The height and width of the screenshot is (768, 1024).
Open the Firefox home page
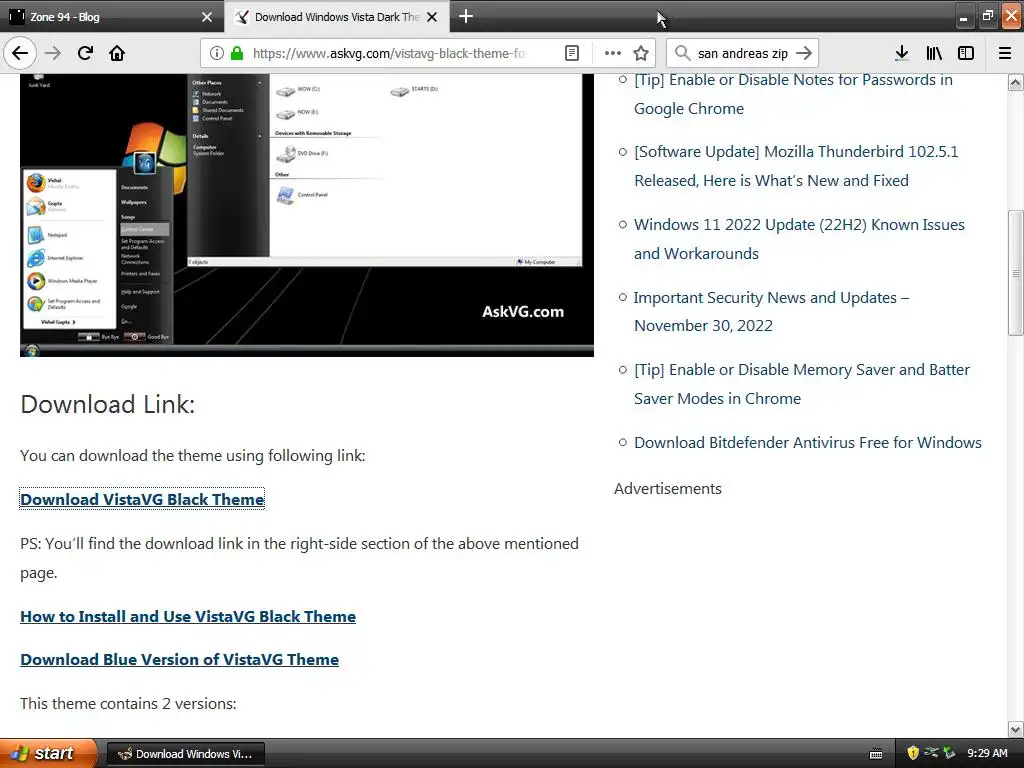pos(117,53)
